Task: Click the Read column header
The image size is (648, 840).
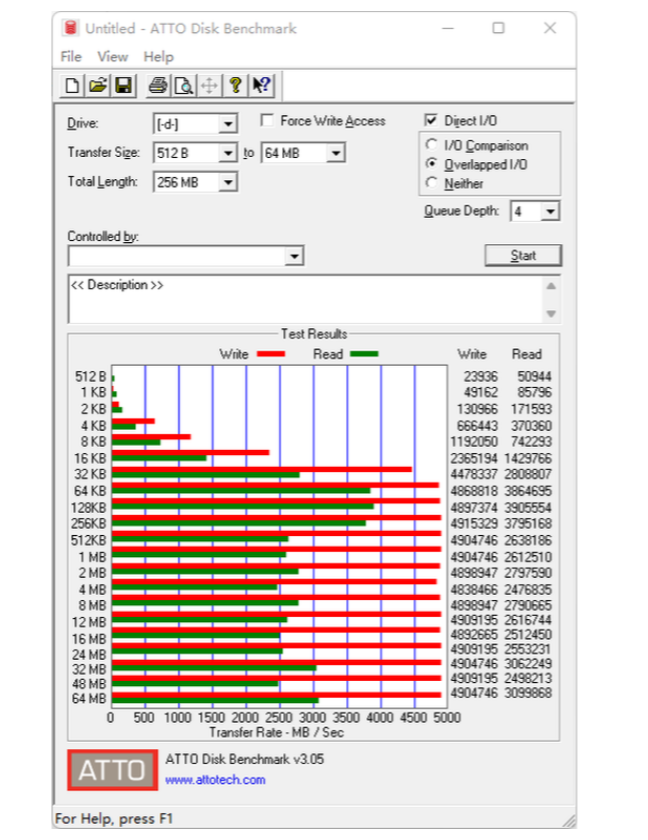Action: pyautogui.click(x=527, y=354)
